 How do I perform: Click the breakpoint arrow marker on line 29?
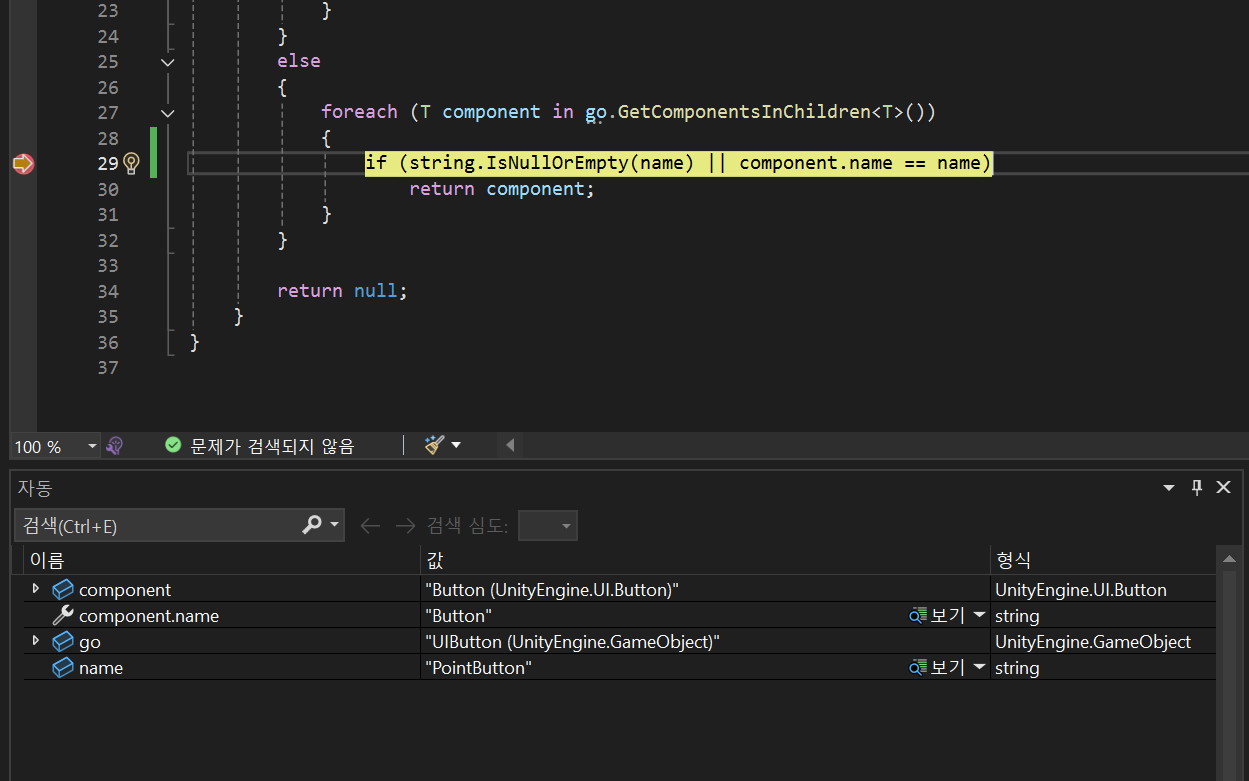tap(23, 163)
